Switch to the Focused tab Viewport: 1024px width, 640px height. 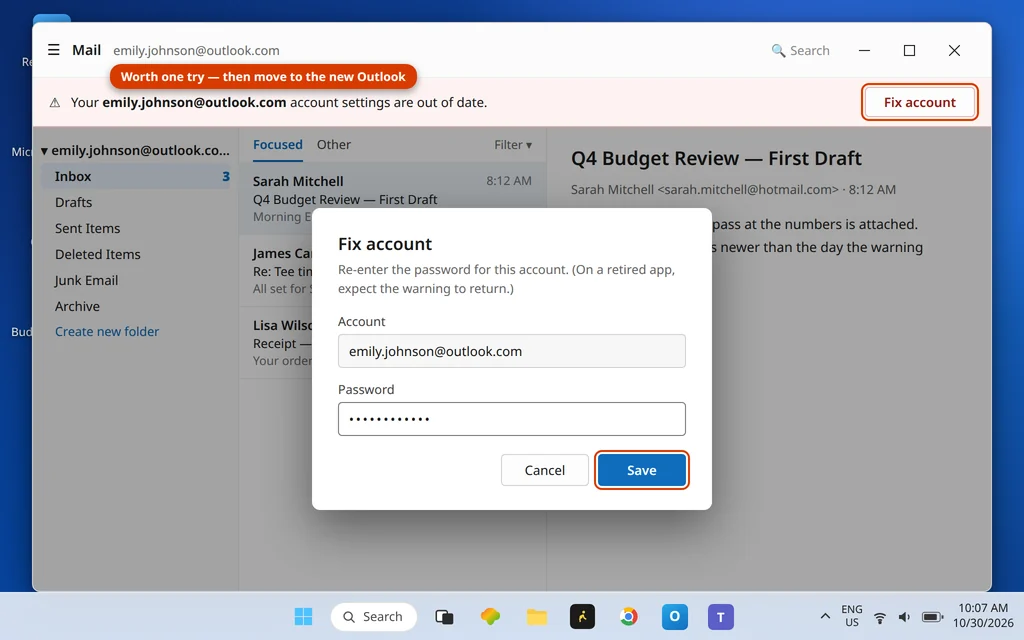click(x=278, y=144)
